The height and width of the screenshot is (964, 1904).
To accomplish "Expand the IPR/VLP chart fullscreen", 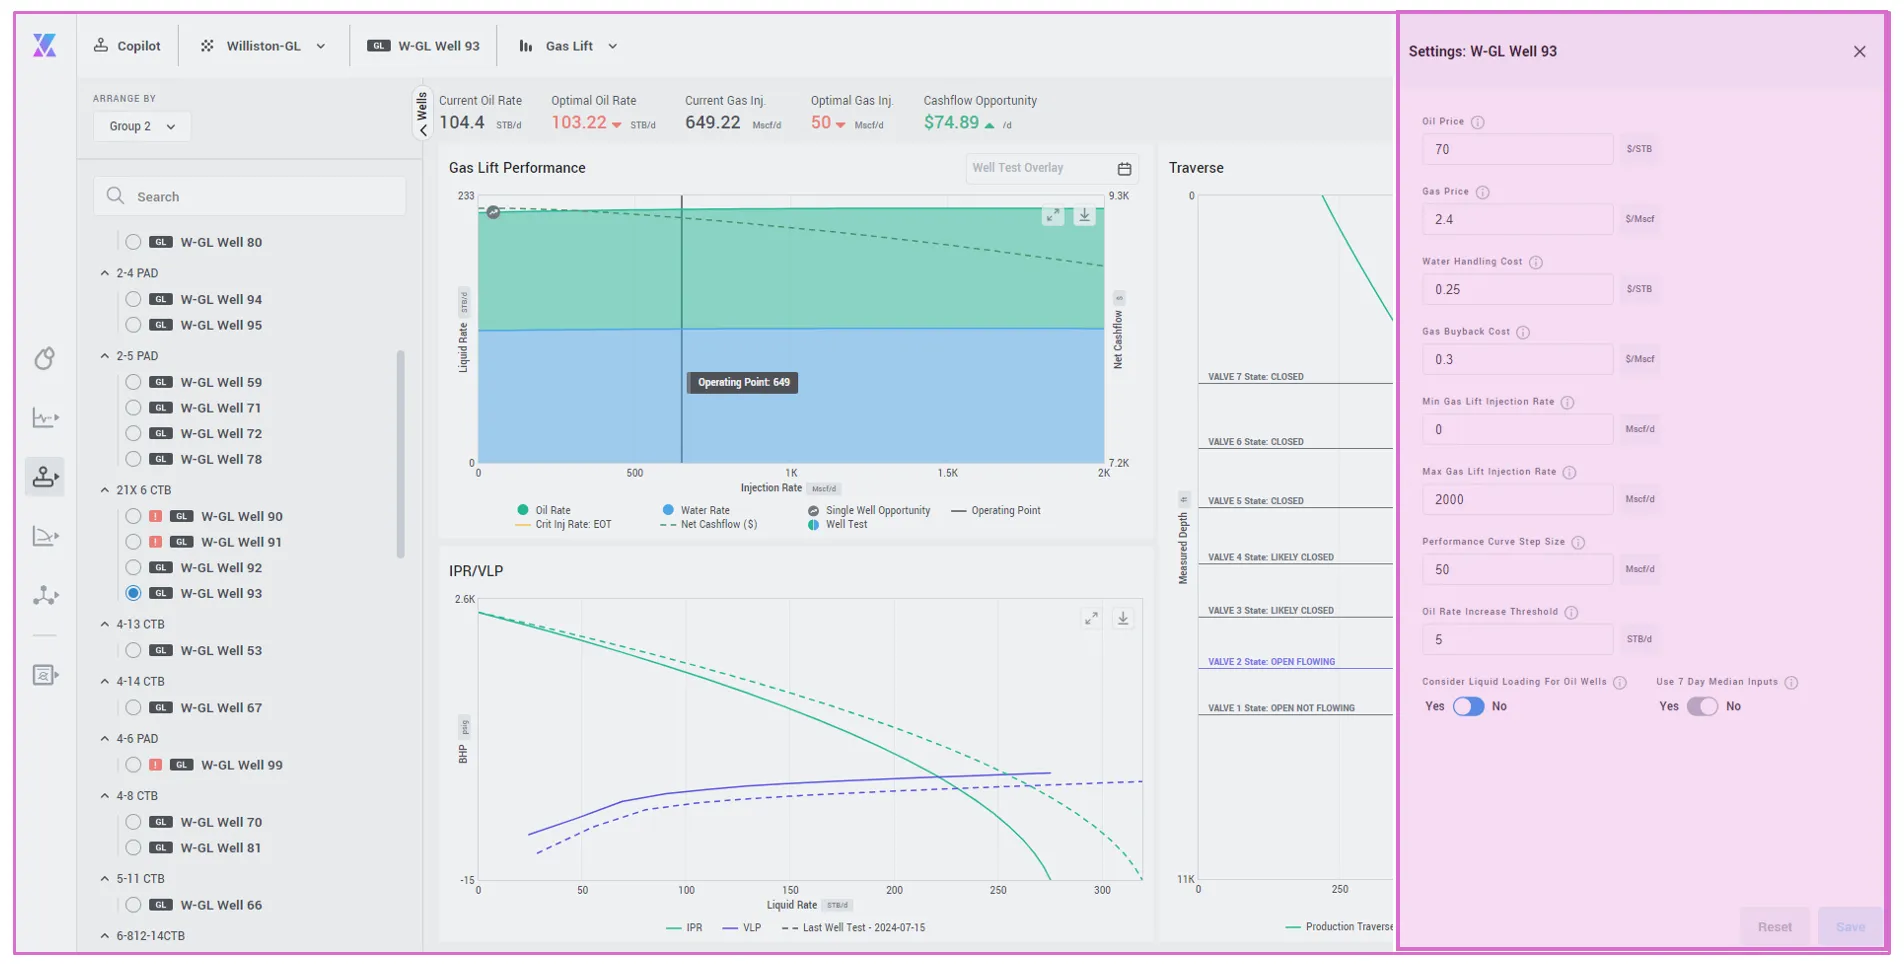I will [x=1091, y=619].
